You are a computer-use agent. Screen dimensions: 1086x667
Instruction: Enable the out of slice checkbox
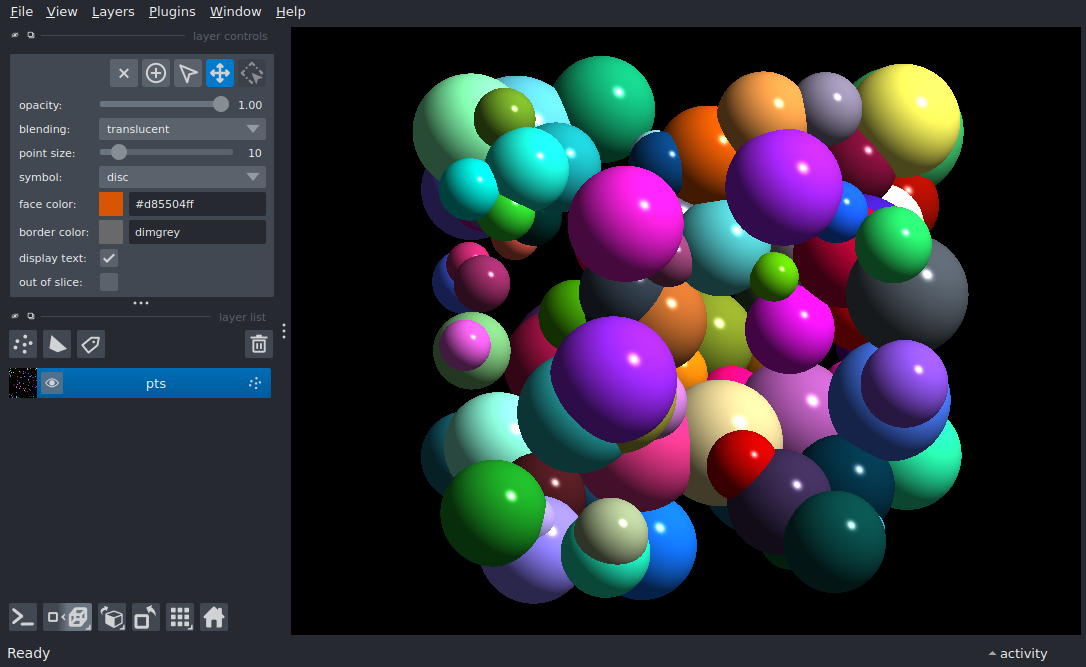click(x=109, y=282)
